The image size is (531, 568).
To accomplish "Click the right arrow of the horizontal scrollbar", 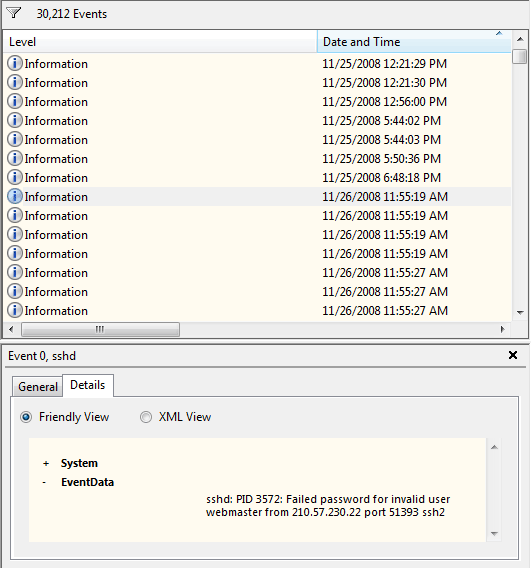I will pos(502,329).
